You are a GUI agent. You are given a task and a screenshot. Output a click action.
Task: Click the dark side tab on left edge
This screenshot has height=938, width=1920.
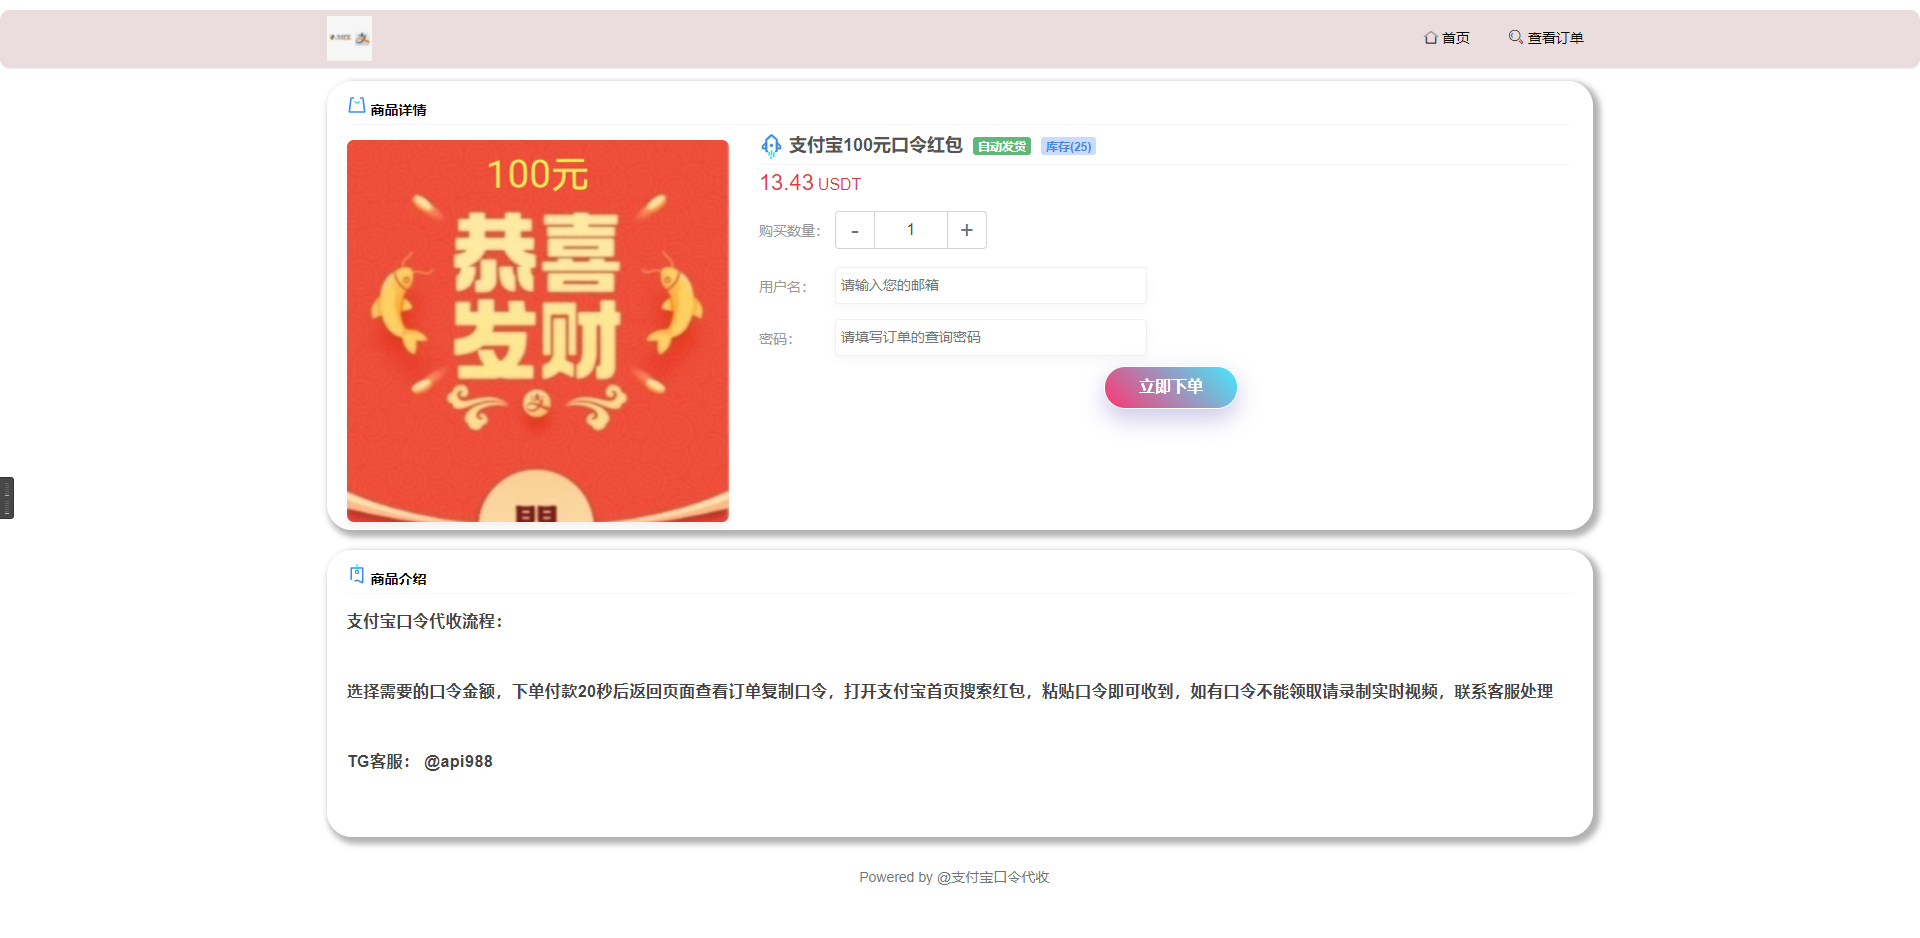[7, 498]
